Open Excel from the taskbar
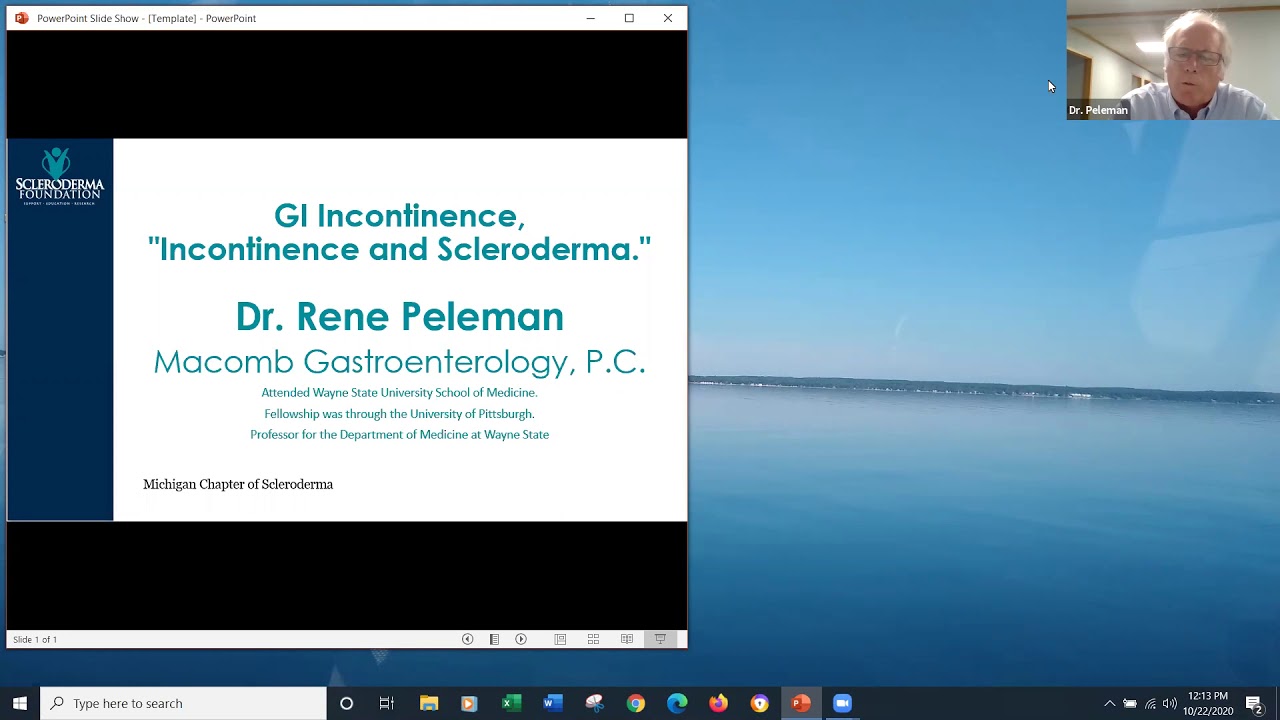Screen dimensions: 1280x720 click(510, 703)
